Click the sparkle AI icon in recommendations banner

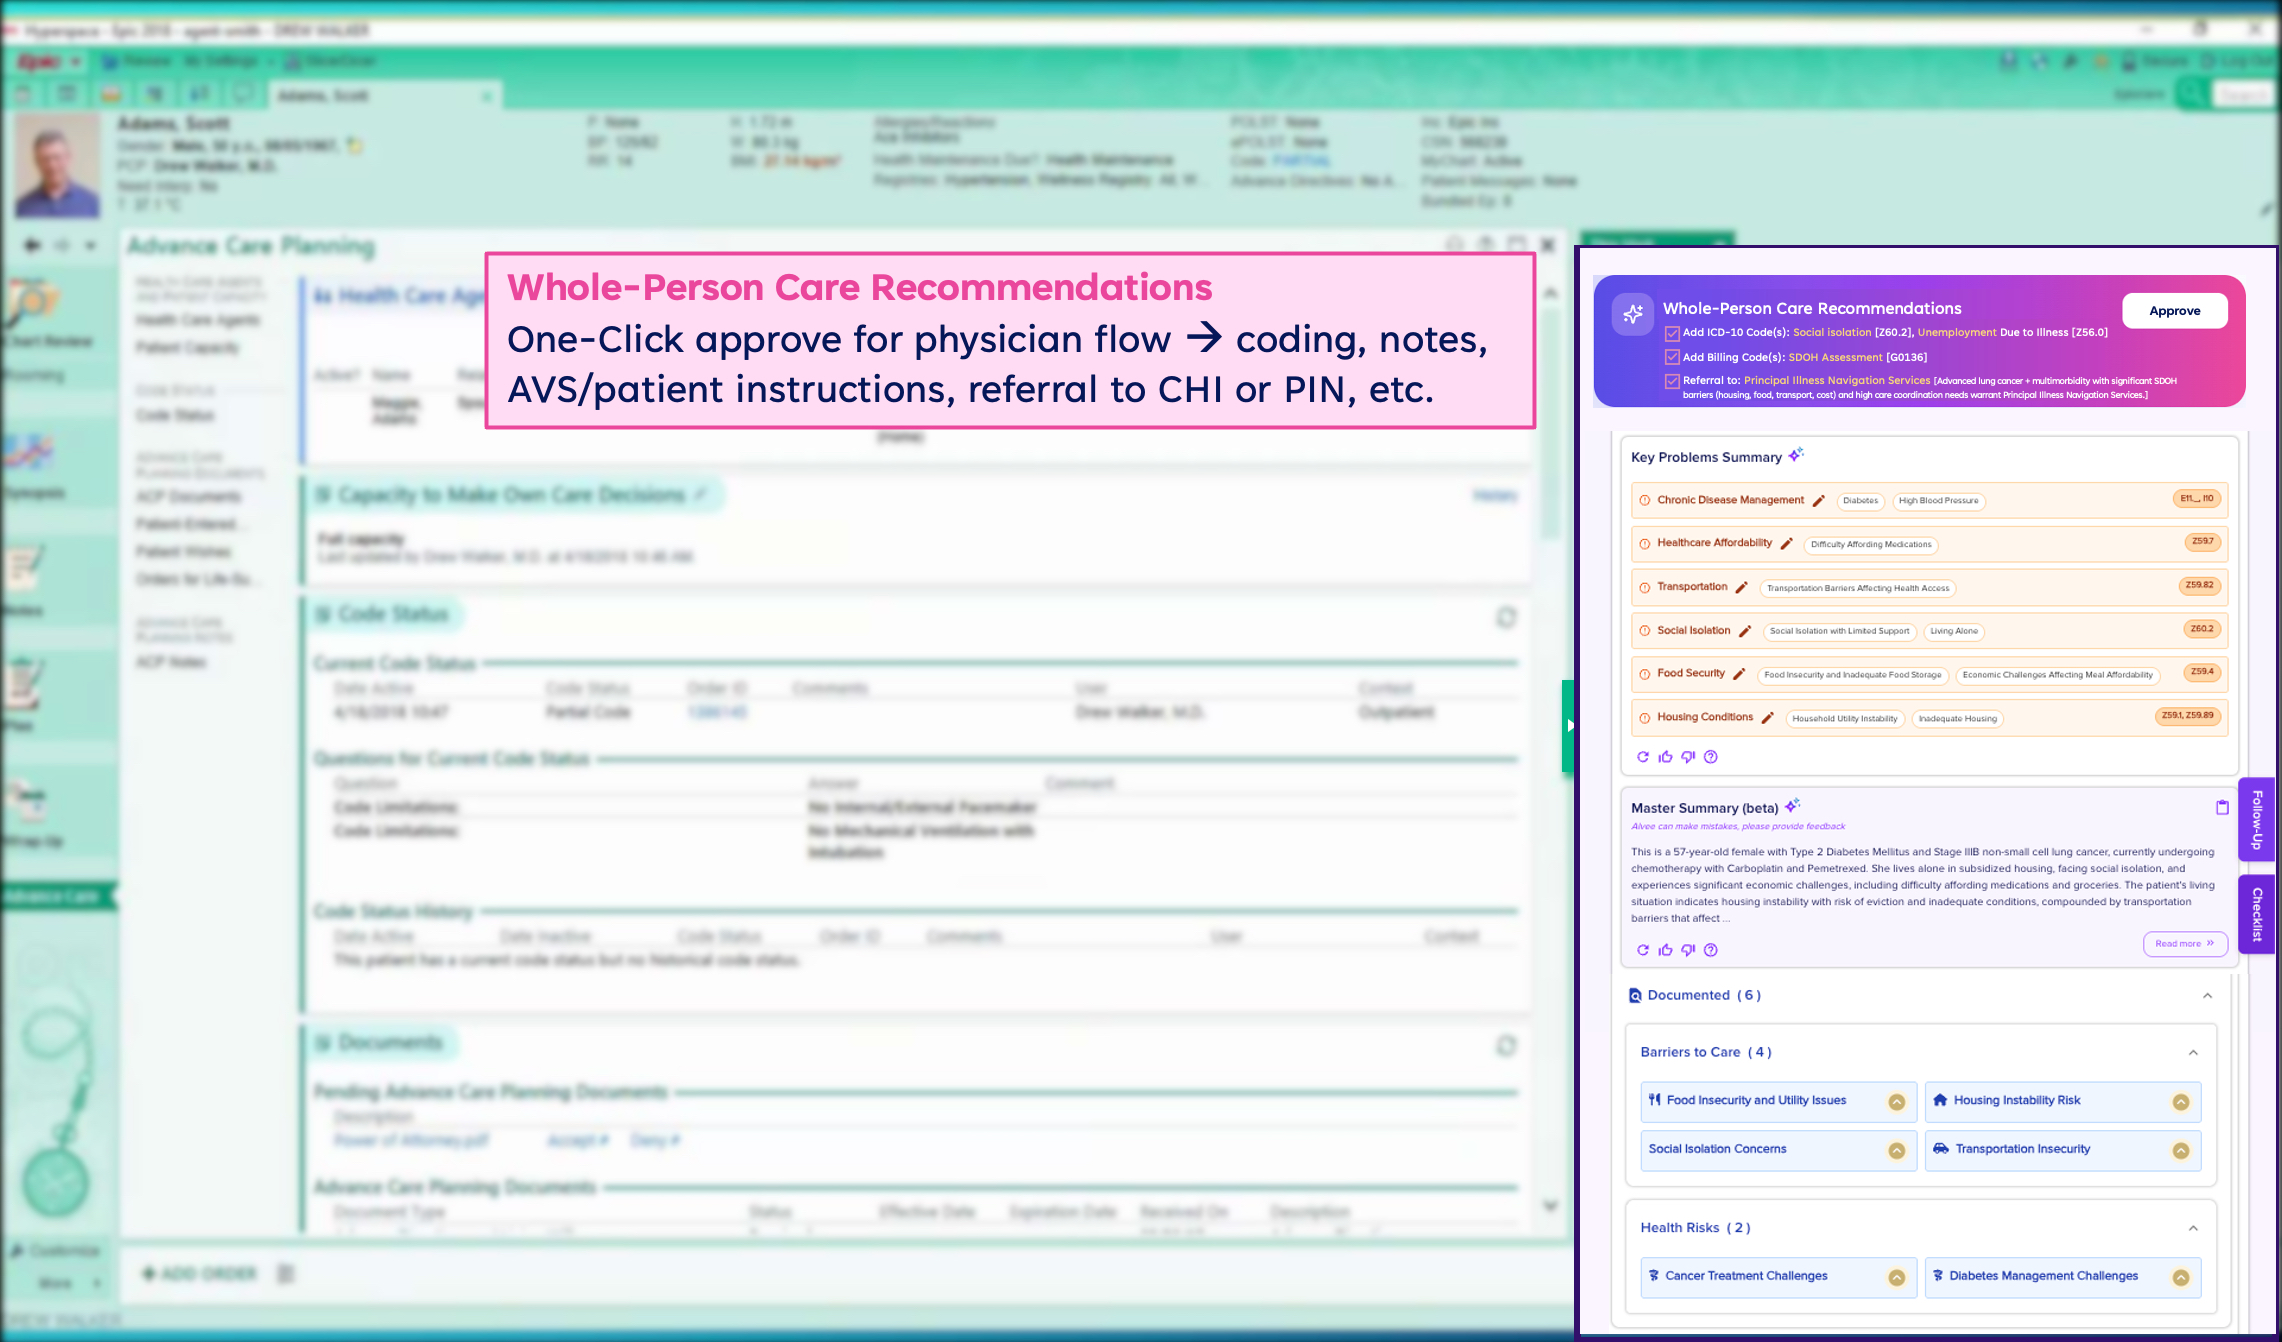(1632, 314)
